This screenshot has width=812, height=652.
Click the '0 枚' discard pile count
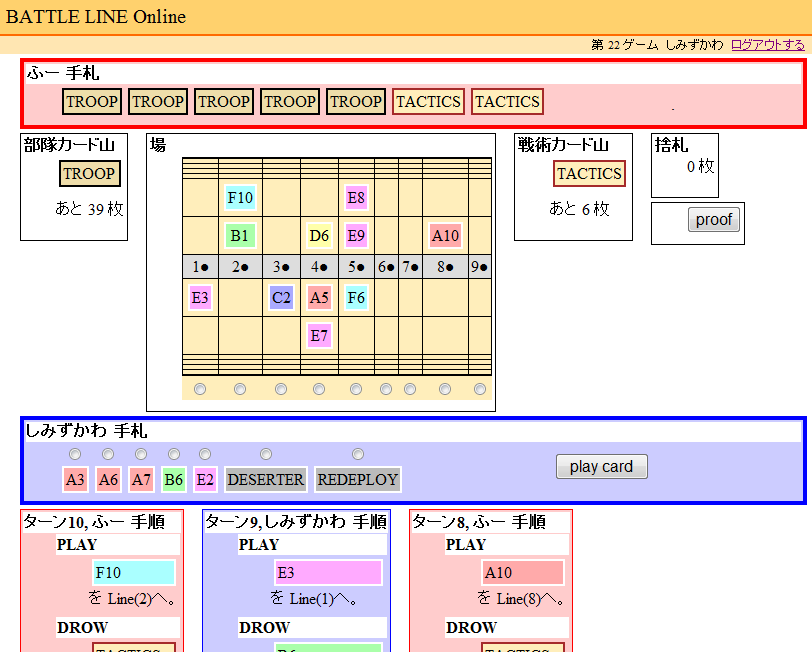(x=701, y=166)
